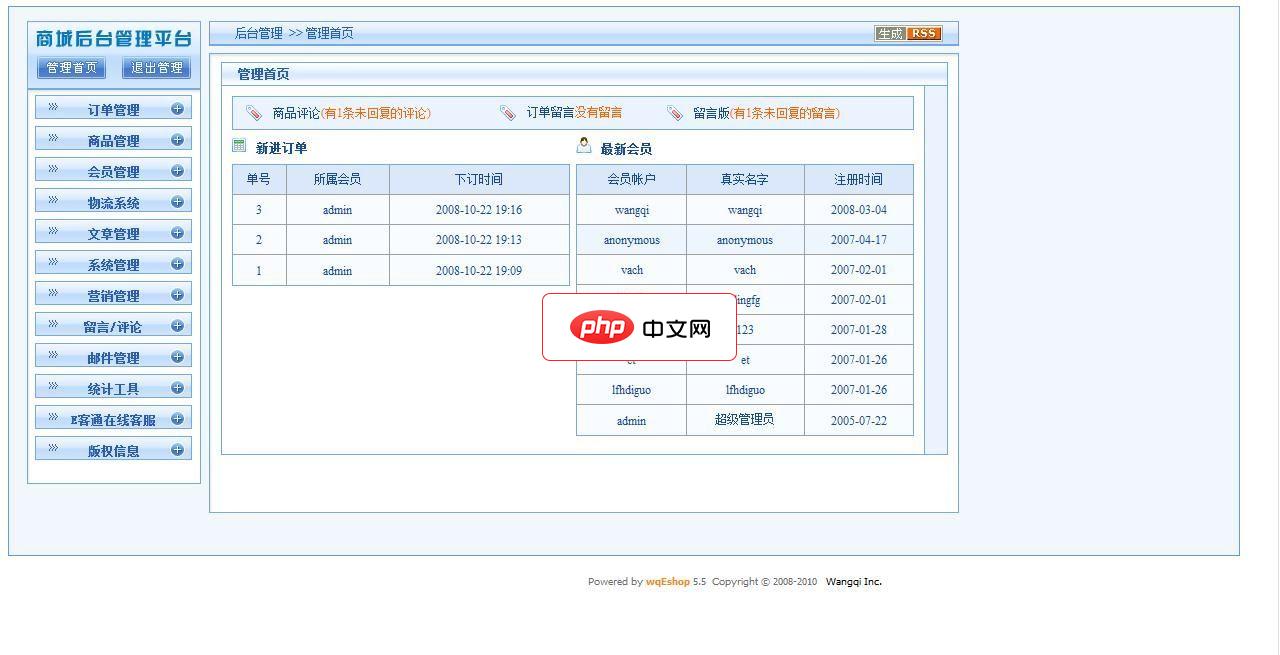Image resolution: width=1280 pixels, height=655 pixels.
Task: Click the chevron icon on 订单管理 item
Action: click(x=51, y=108)
